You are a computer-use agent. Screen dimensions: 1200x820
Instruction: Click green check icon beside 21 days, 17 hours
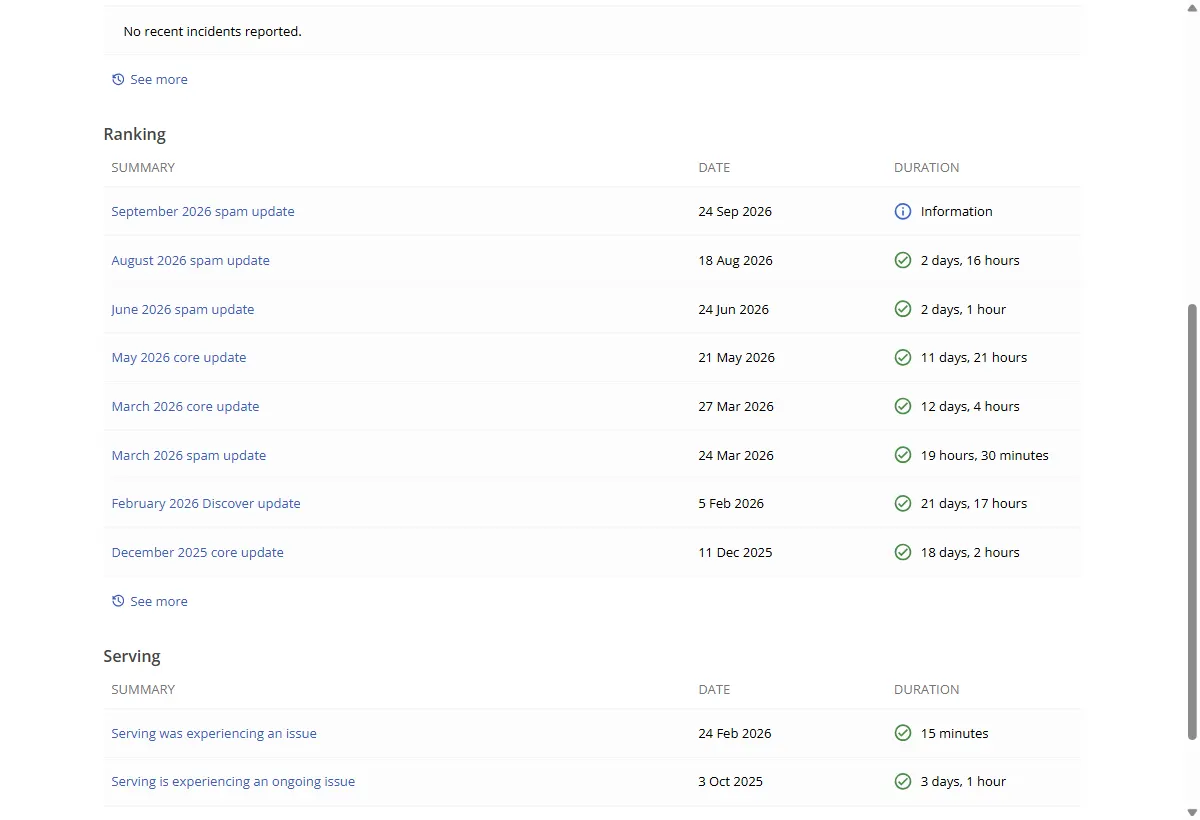pyautogui.click(x=903, y=503)
